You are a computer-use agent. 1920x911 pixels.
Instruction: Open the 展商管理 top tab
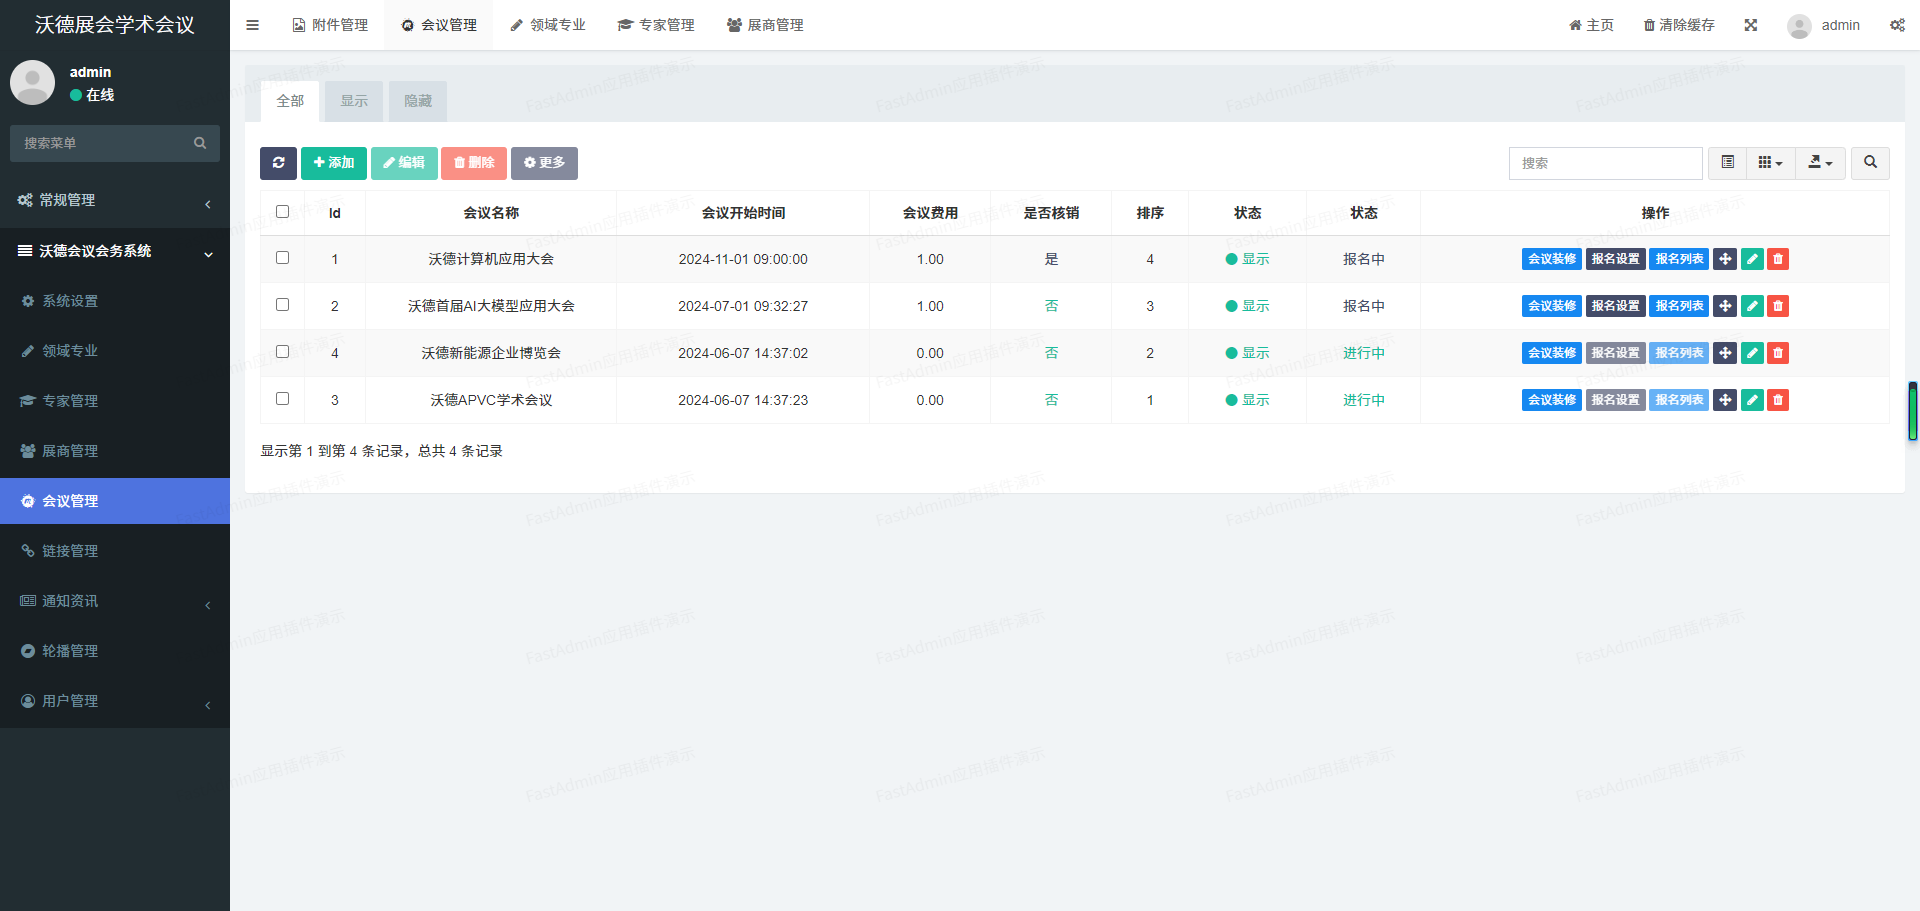pyautogui.click(x=765, y=25)
